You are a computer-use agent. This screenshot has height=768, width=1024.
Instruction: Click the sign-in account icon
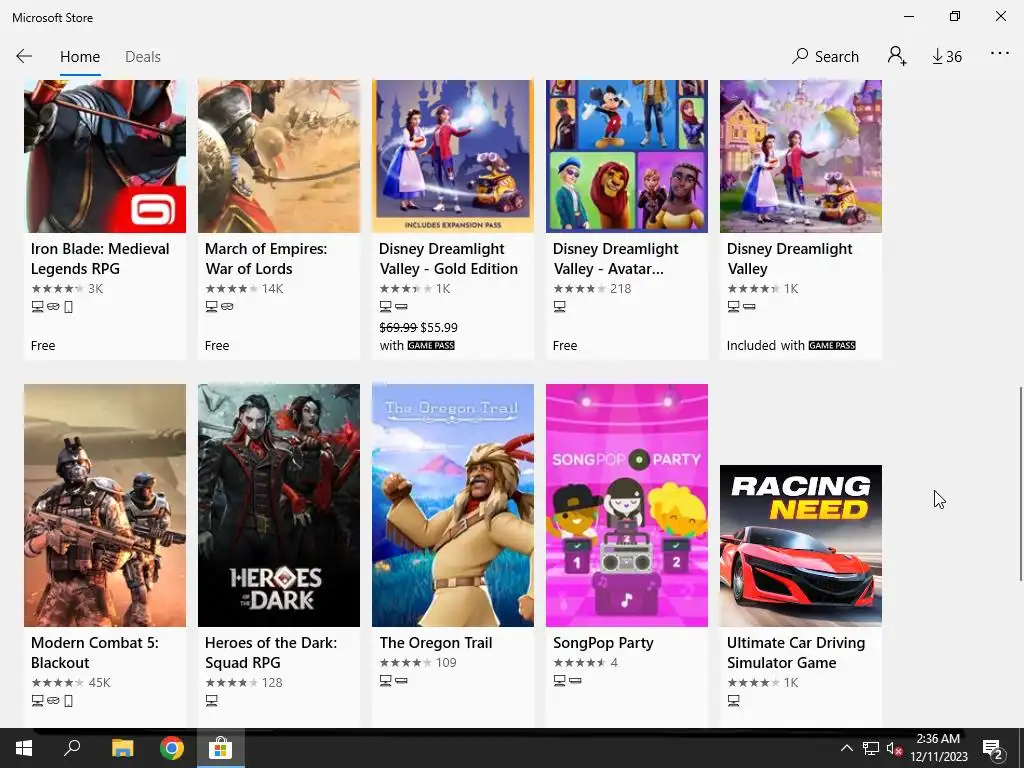pos(897,56)
